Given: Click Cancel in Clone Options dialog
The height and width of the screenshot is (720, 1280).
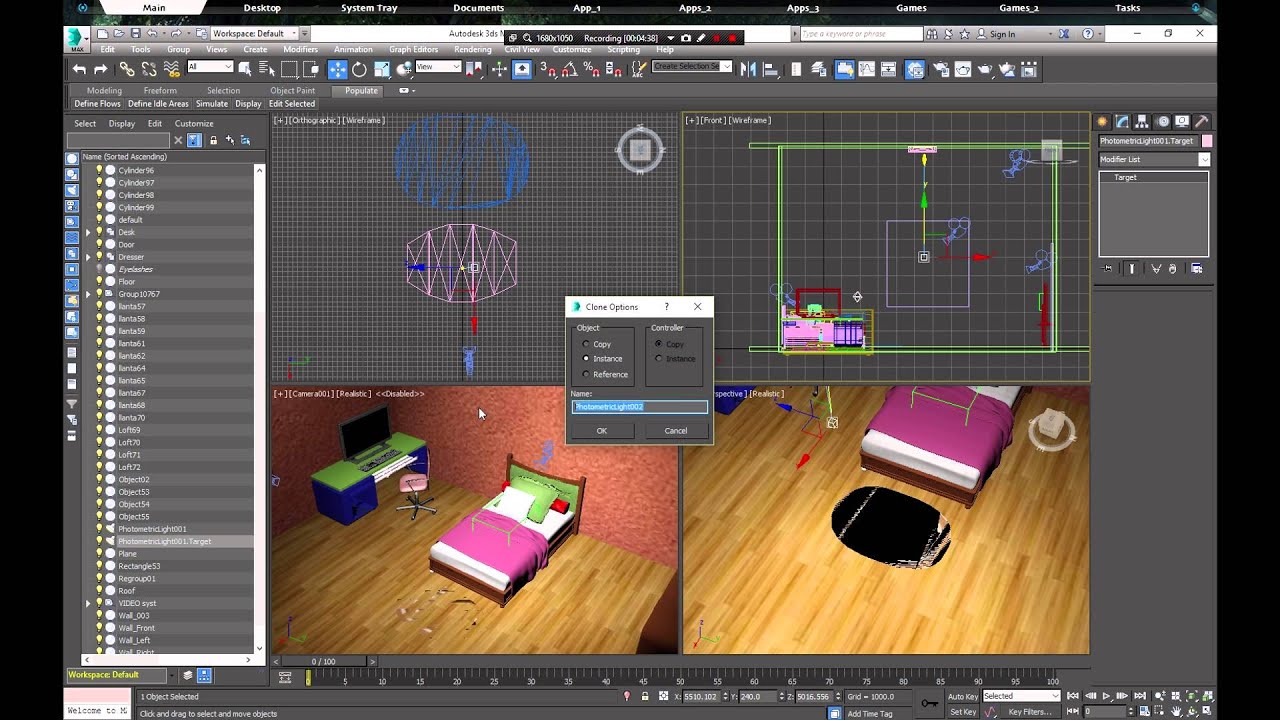Looking at the screenshot, I should click(x=676, y=431).
